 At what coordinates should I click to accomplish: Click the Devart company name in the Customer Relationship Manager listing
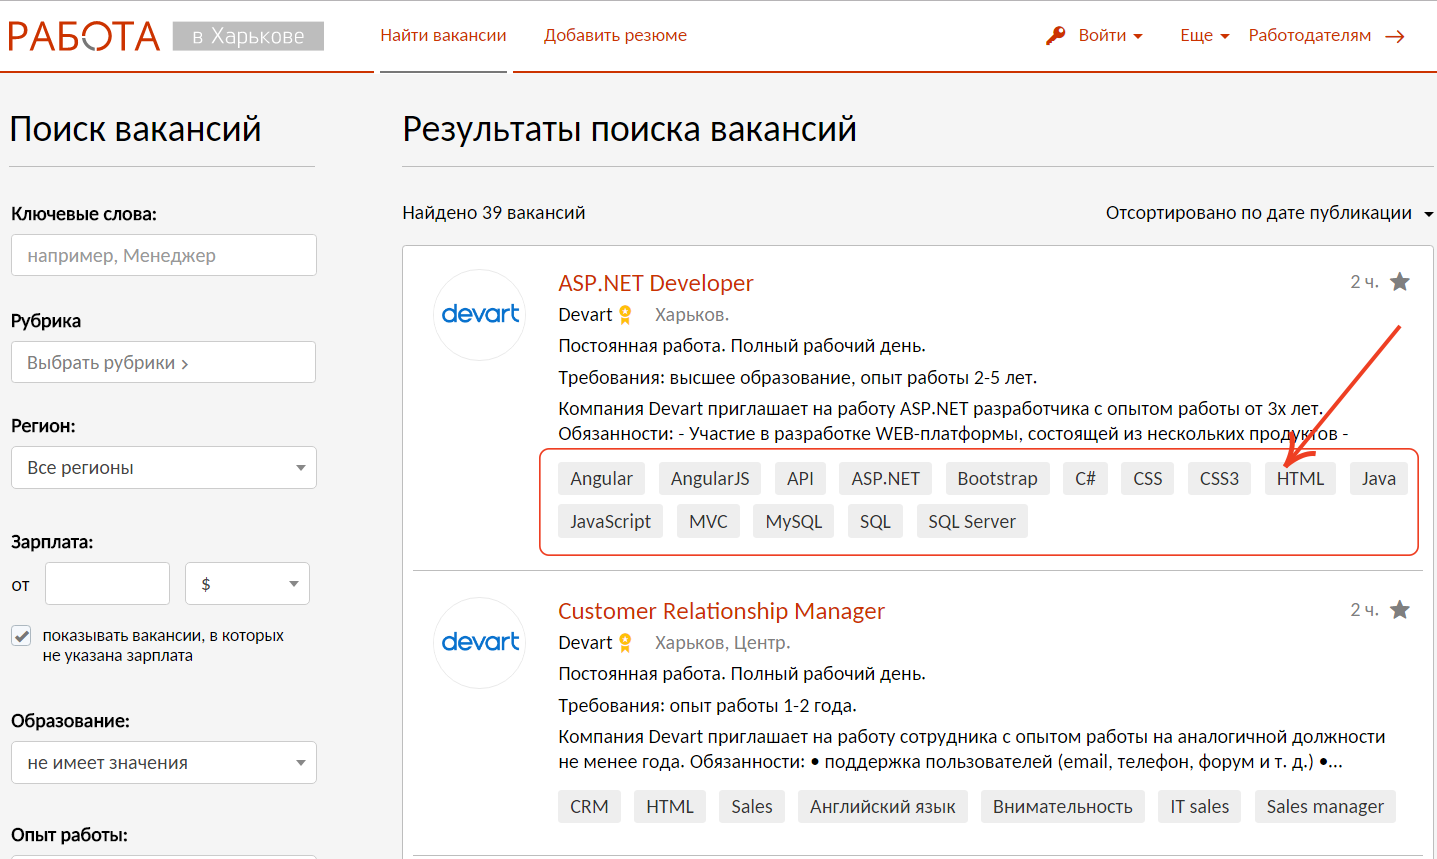pyautogui.click(x=585, y=643)
